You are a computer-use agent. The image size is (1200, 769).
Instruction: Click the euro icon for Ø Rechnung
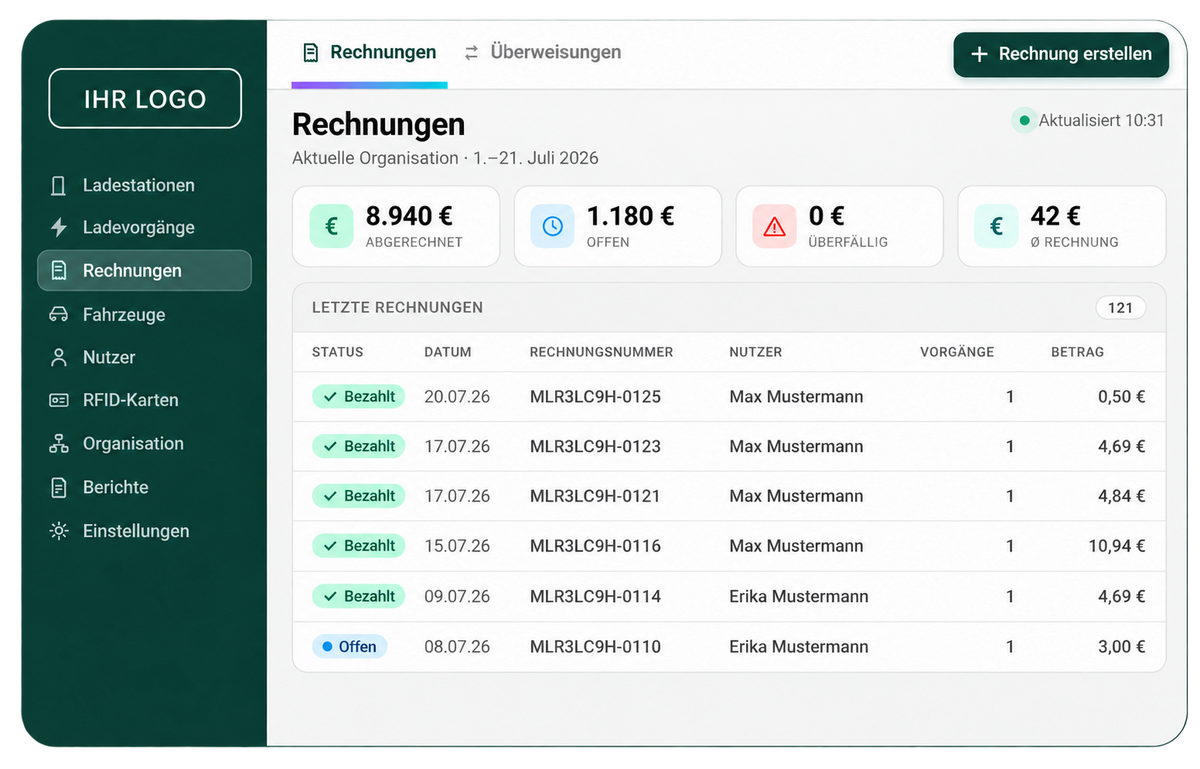996,226
